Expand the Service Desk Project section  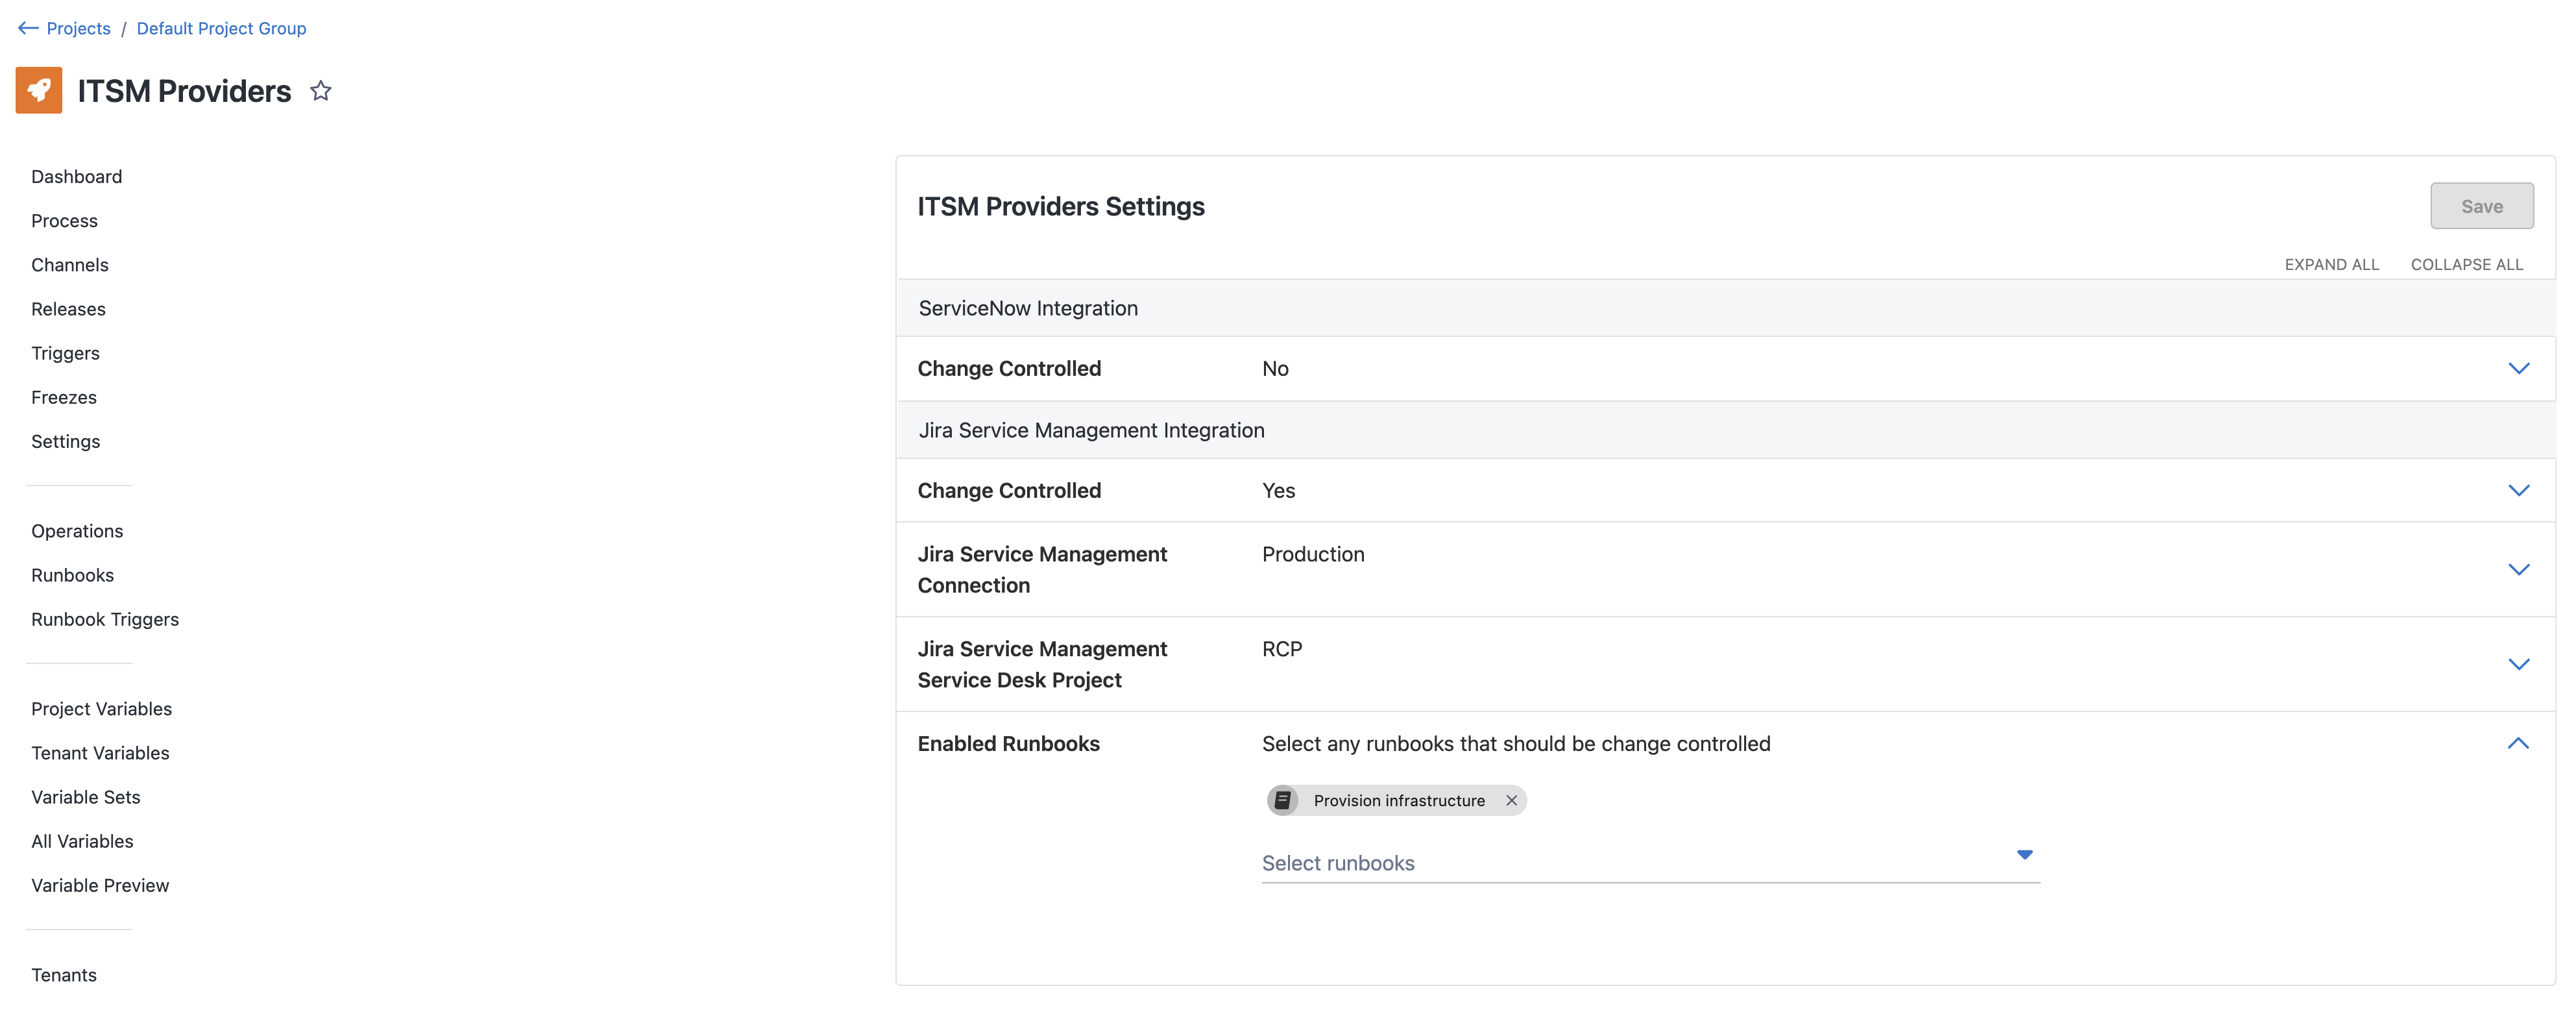[2518, 665]
